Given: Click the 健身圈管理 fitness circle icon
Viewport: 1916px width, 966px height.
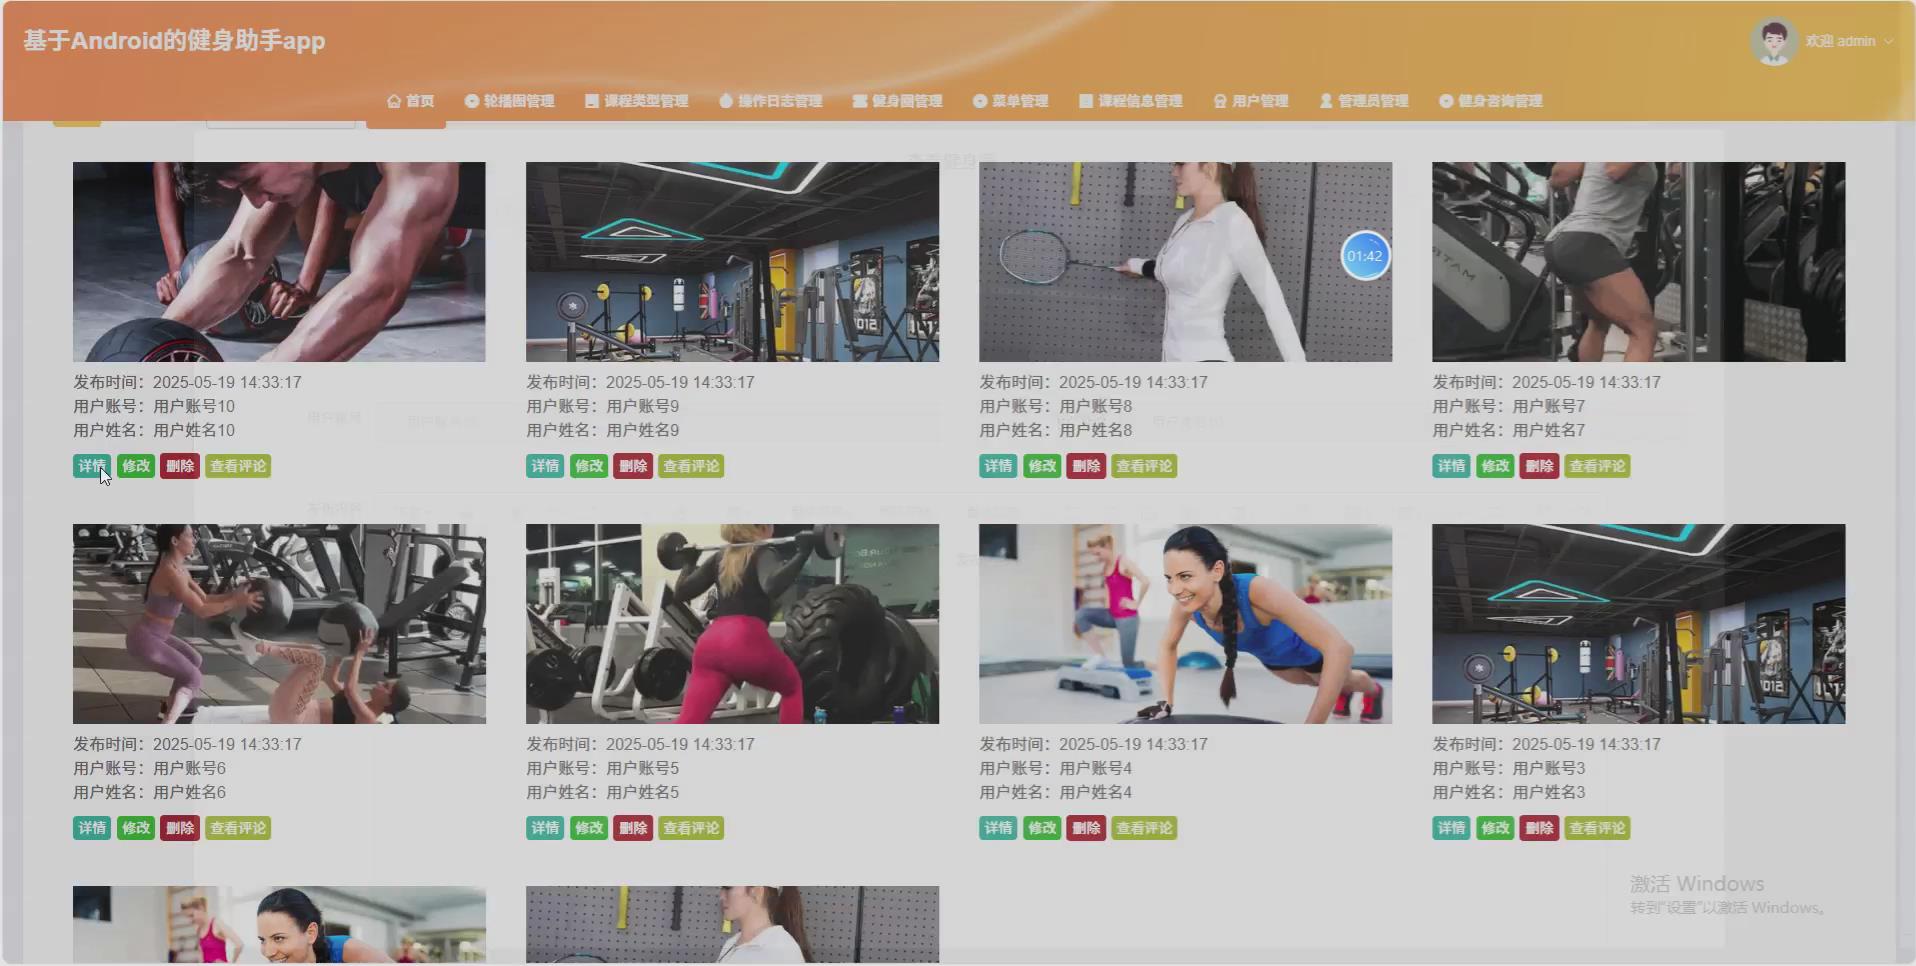Looking at the screenshot, I should [x=862, y=100].
